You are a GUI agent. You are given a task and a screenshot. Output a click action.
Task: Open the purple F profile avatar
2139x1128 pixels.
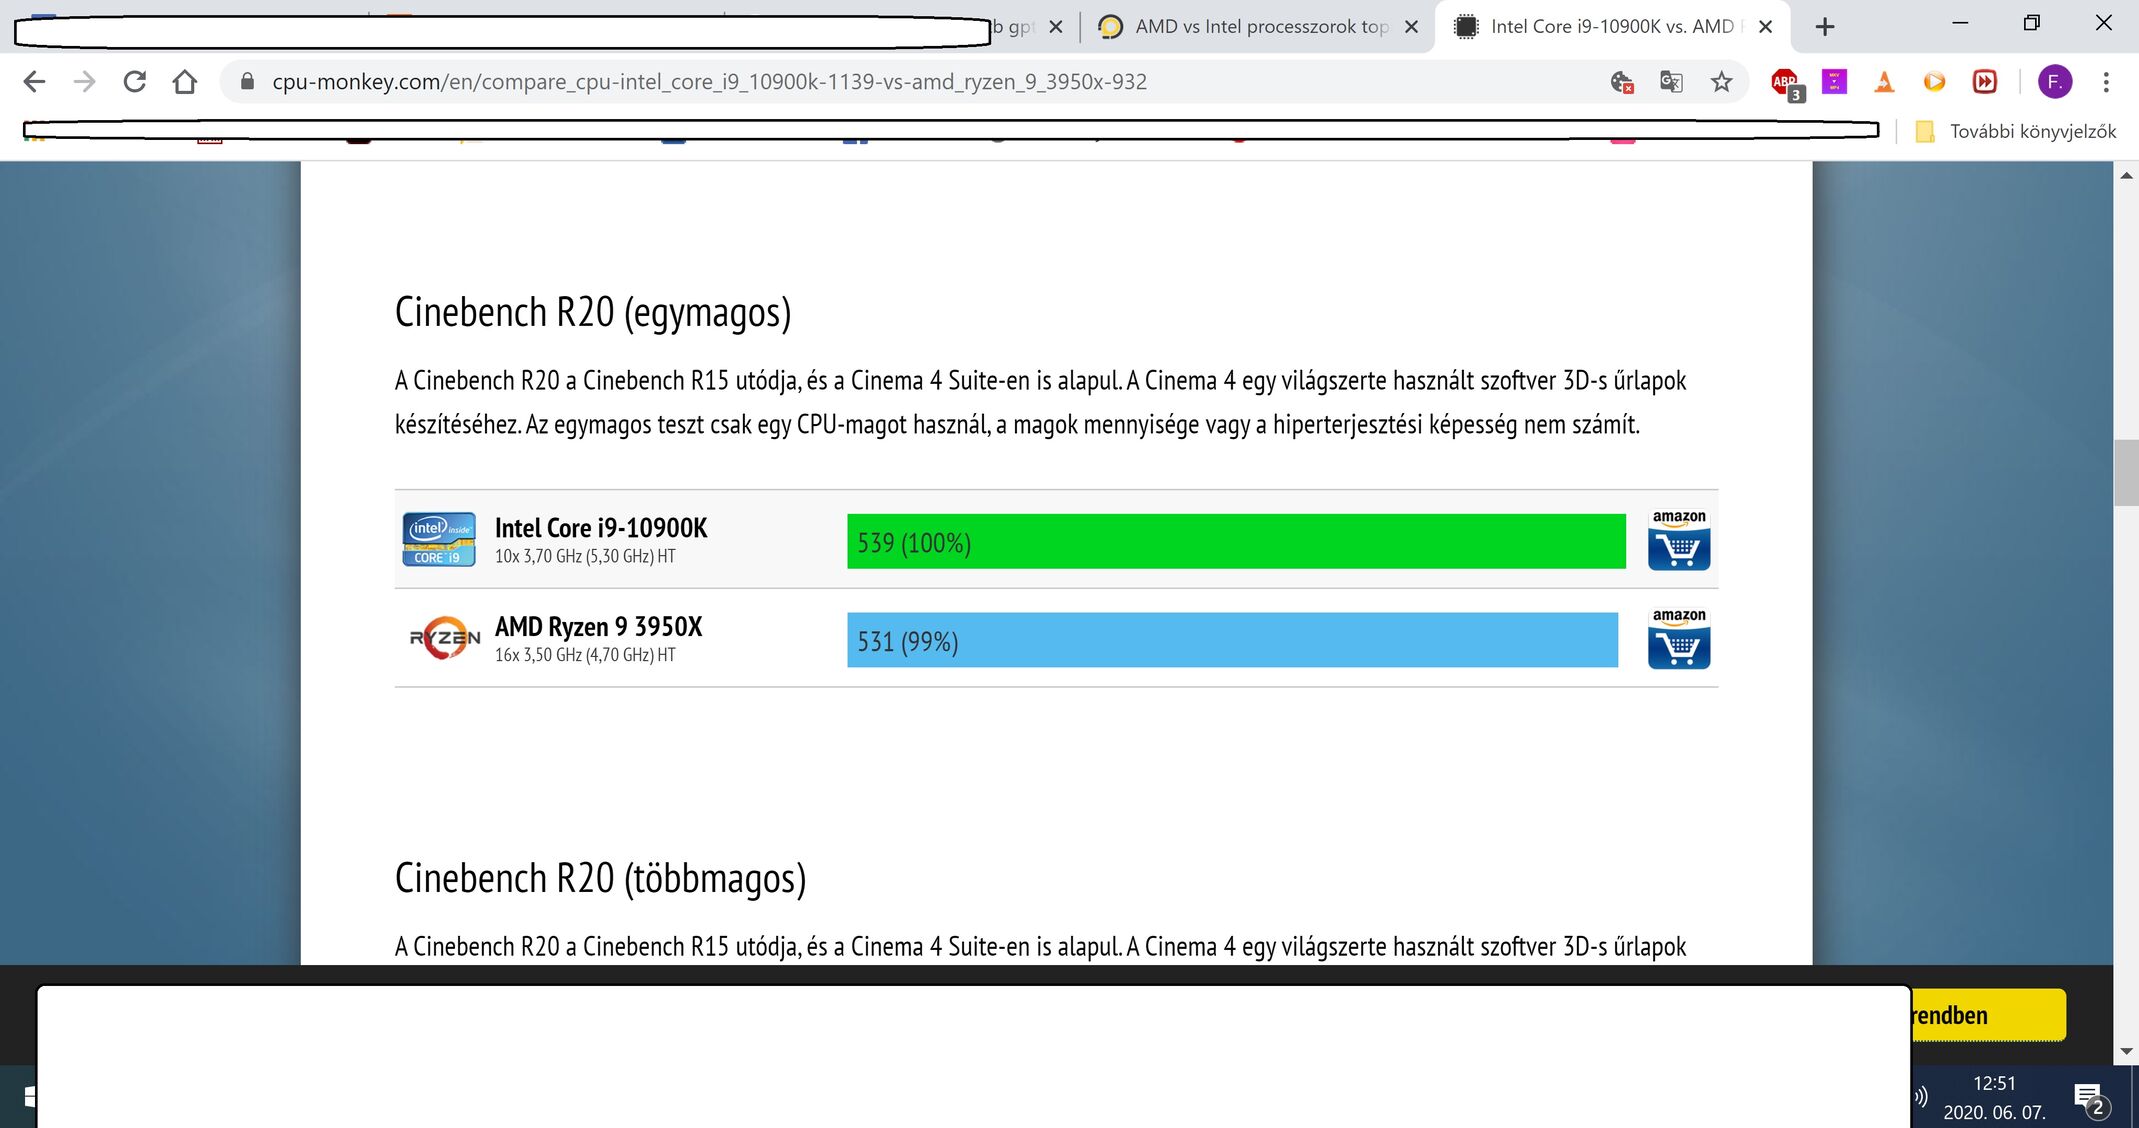2055,82
